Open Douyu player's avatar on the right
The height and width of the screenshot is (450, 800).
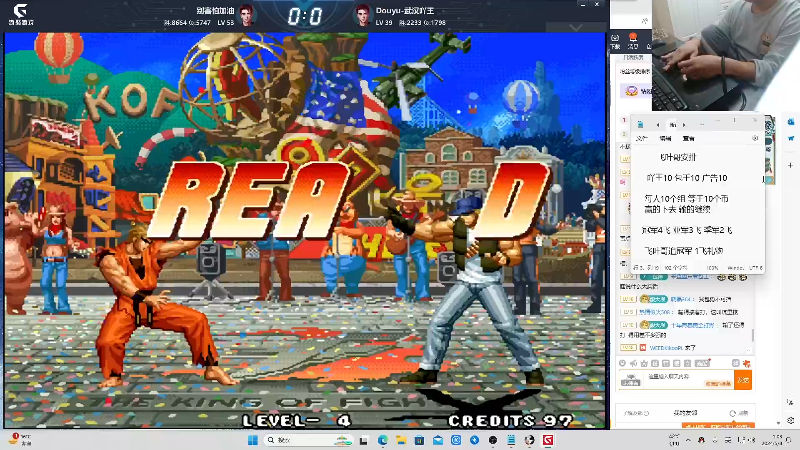click(x=362, y=15)
